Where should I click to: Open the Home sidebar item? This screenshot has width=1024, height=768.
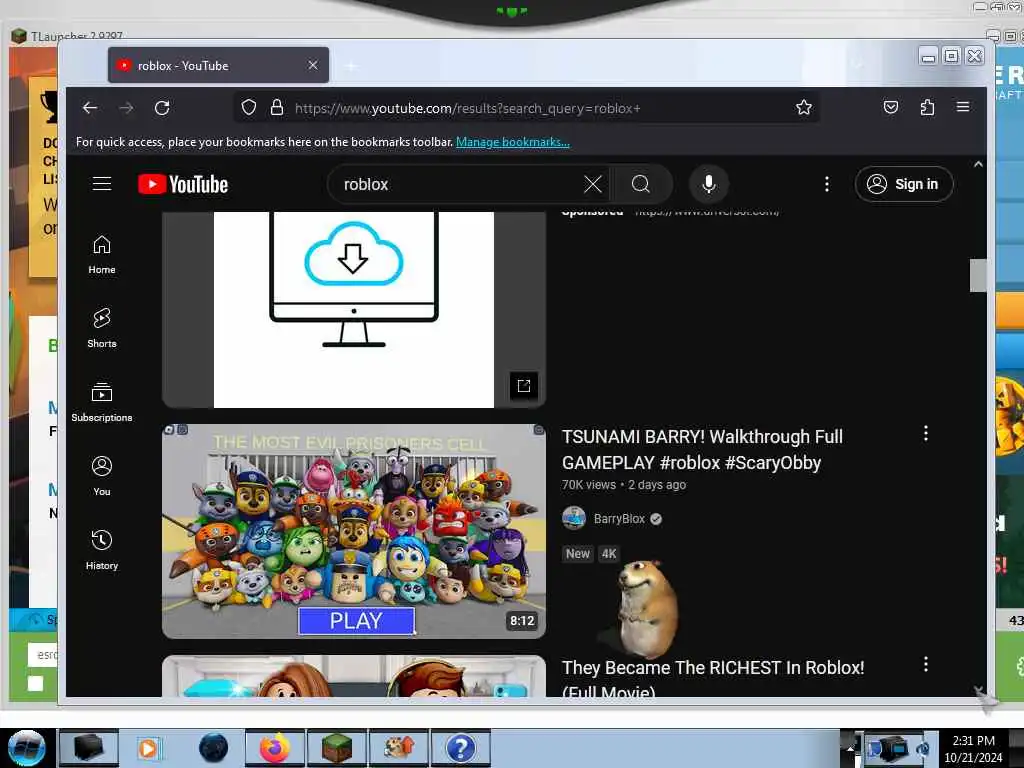point(102,255)
